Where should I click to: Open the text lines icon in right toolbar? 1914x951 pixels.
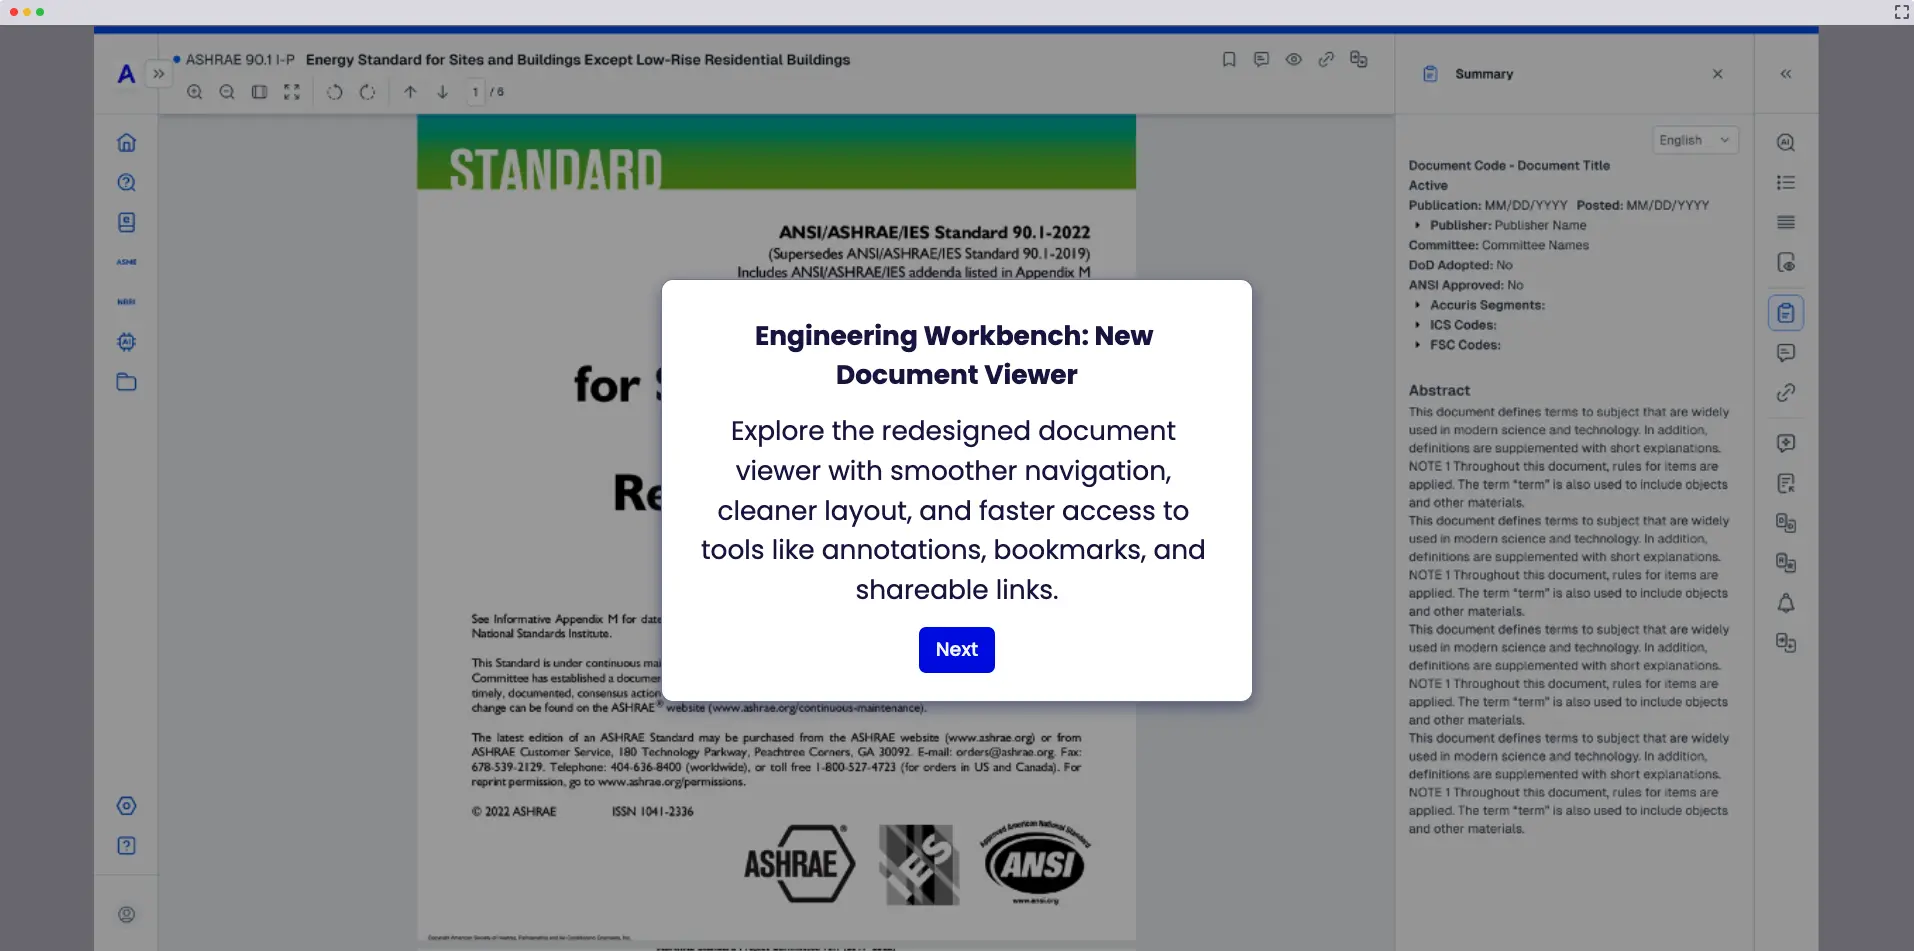(x=1786, y=222)
